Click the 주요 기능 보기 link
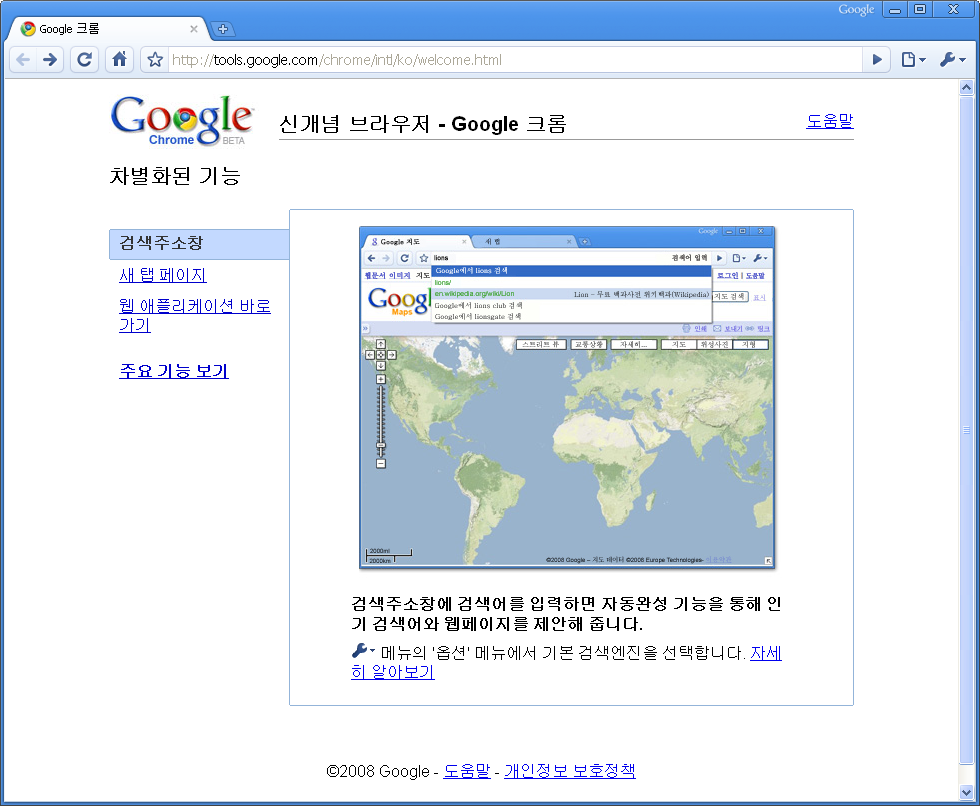Viewport: 980px width, 806px height. coord(174,371)
